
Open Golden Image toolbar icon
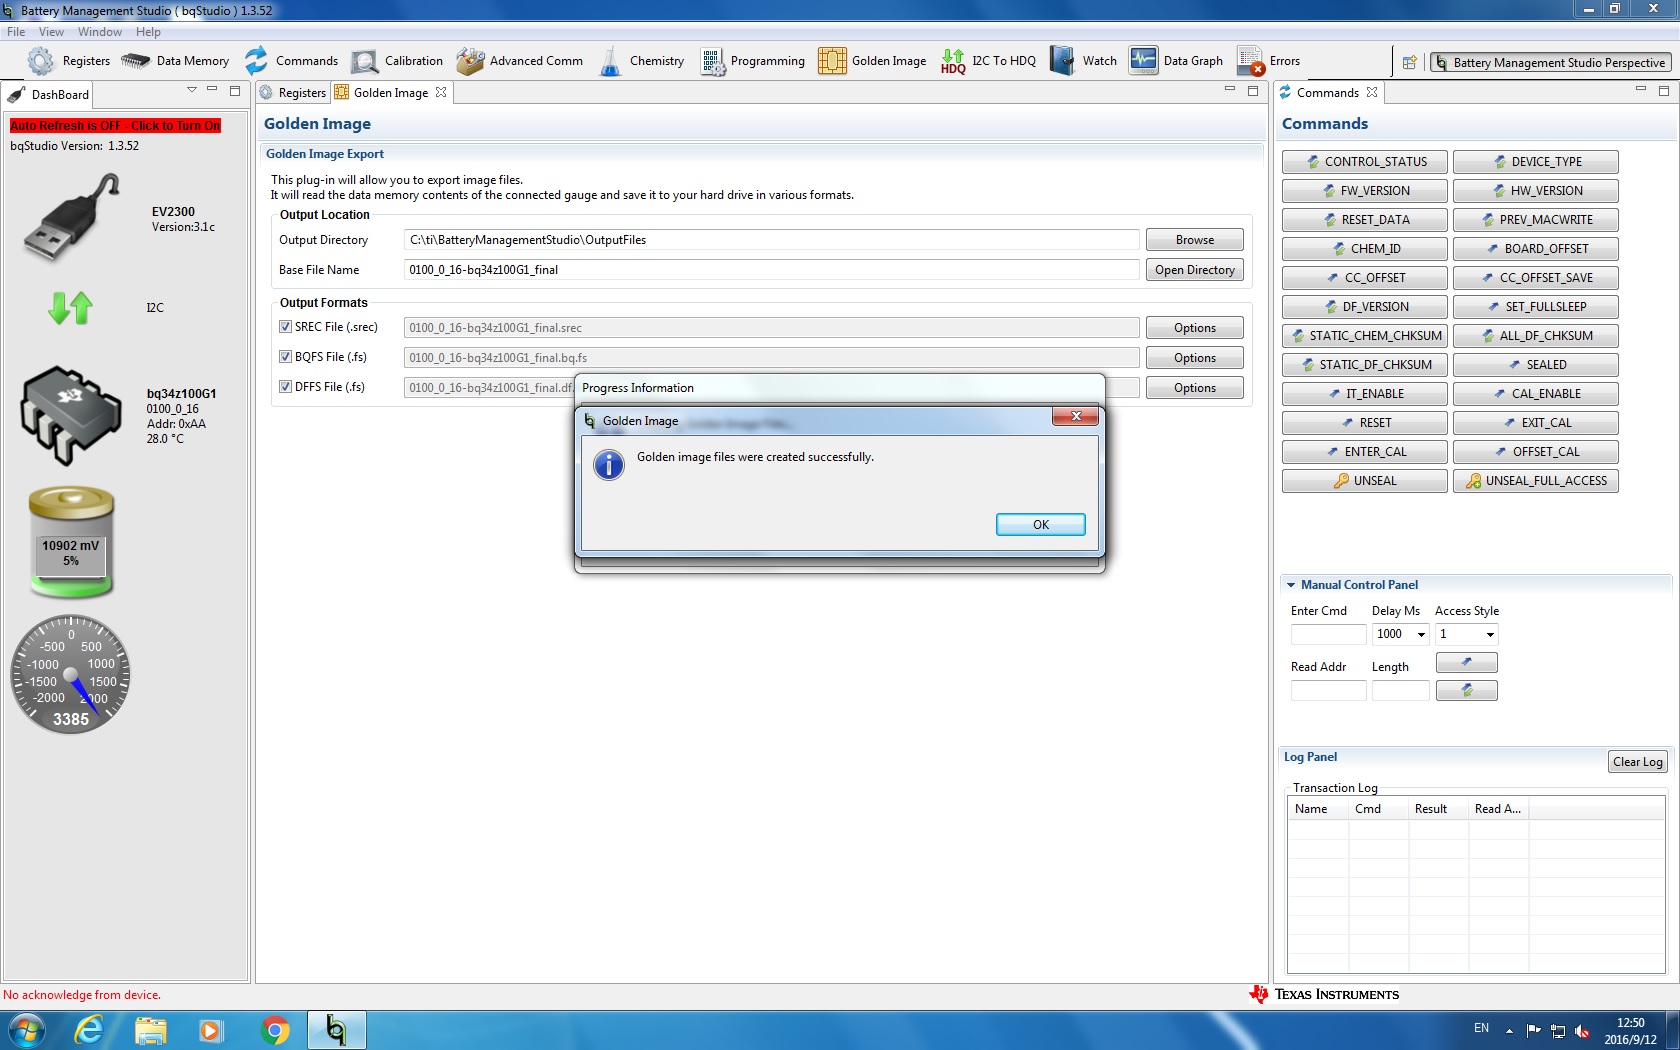pyautogui.click(x=832, y=61)
